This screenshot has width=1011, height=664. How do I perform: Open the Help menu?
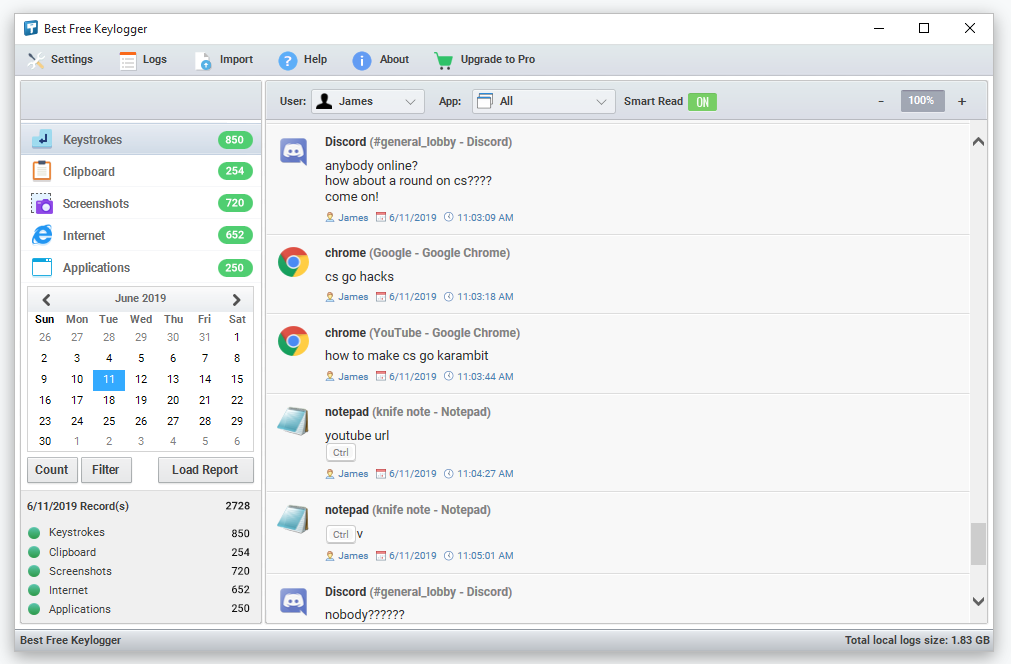click(x=303, y=60)
